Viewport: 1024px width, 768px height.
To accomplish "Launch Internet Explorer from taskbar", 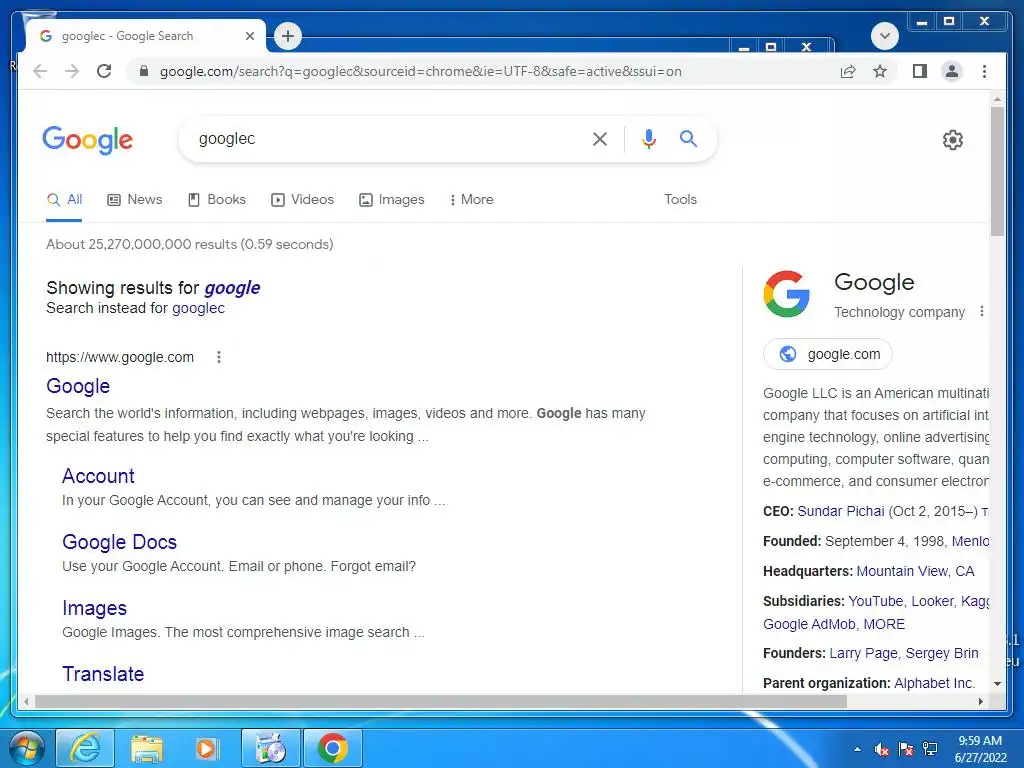I will point(86,748).
